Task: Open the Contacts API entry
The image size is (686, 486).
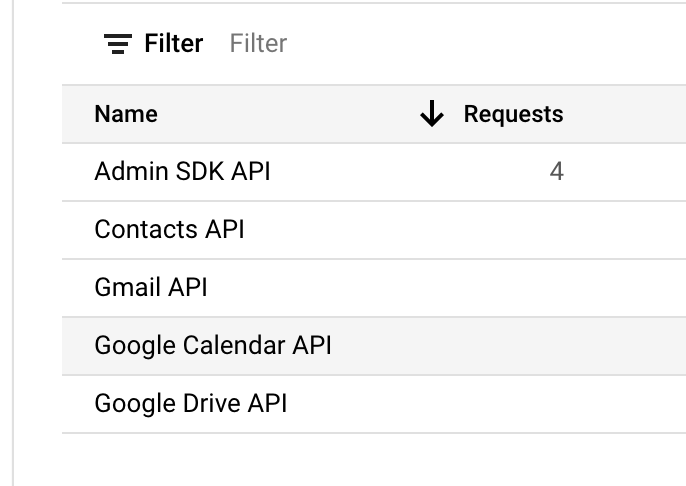Action: [x=169, y=229]
